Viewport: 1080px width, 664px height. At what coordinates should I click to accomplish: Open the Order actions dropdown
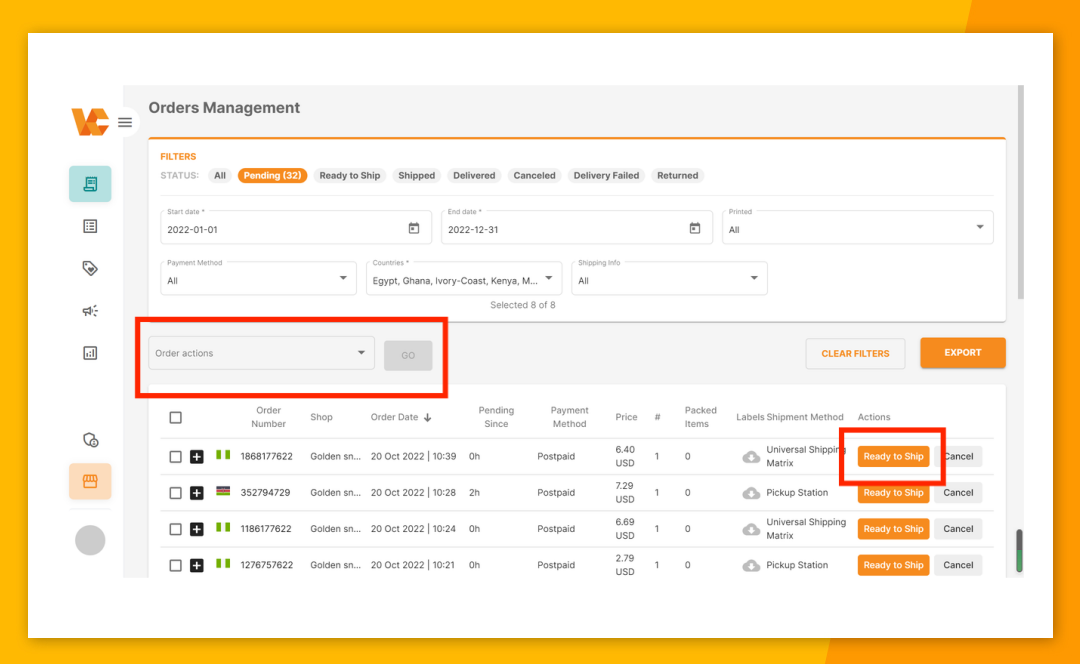261,353
